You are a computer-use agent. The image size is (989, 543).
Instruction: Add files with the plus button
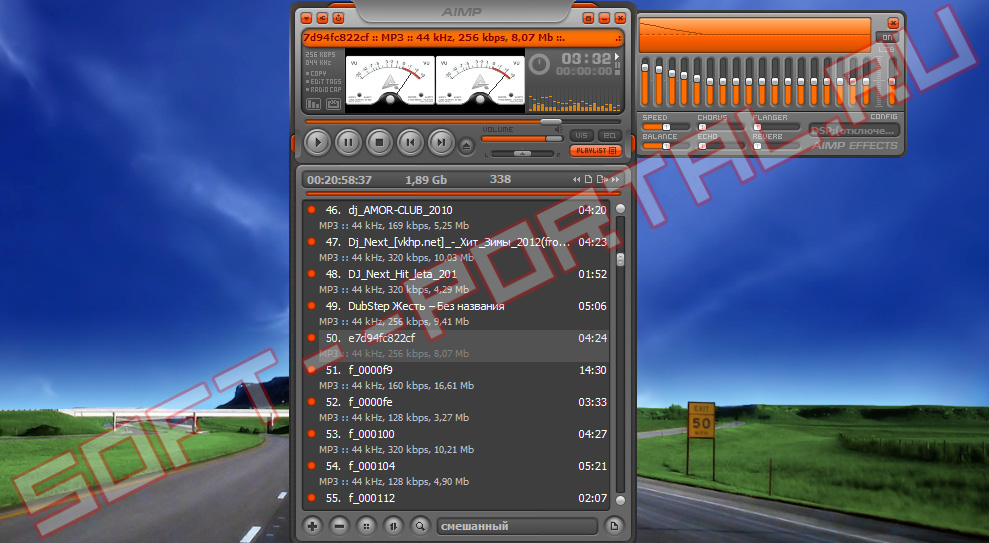(x=312, y=526)
